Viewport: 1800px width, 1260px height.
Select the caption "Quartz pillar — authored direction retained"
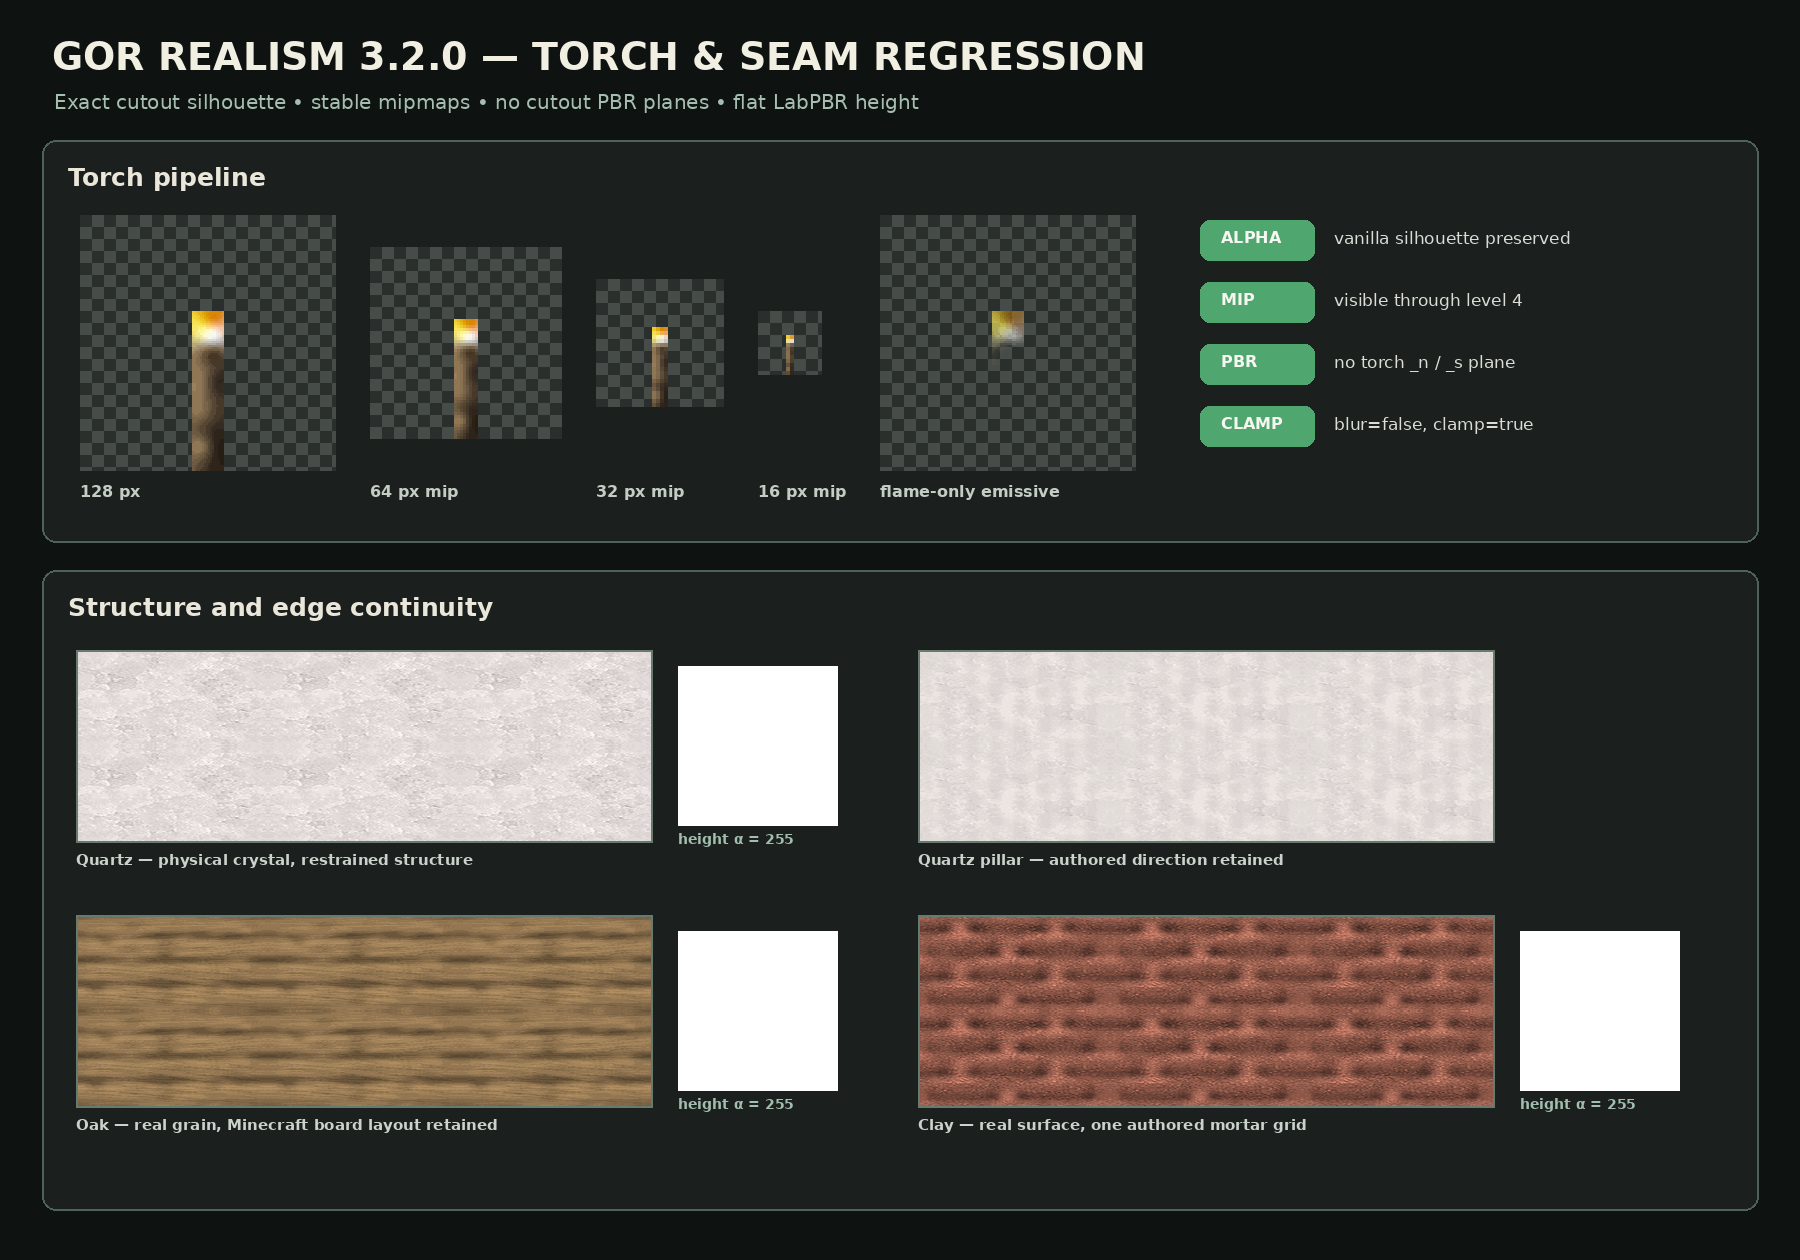(x=1100, y=860)
